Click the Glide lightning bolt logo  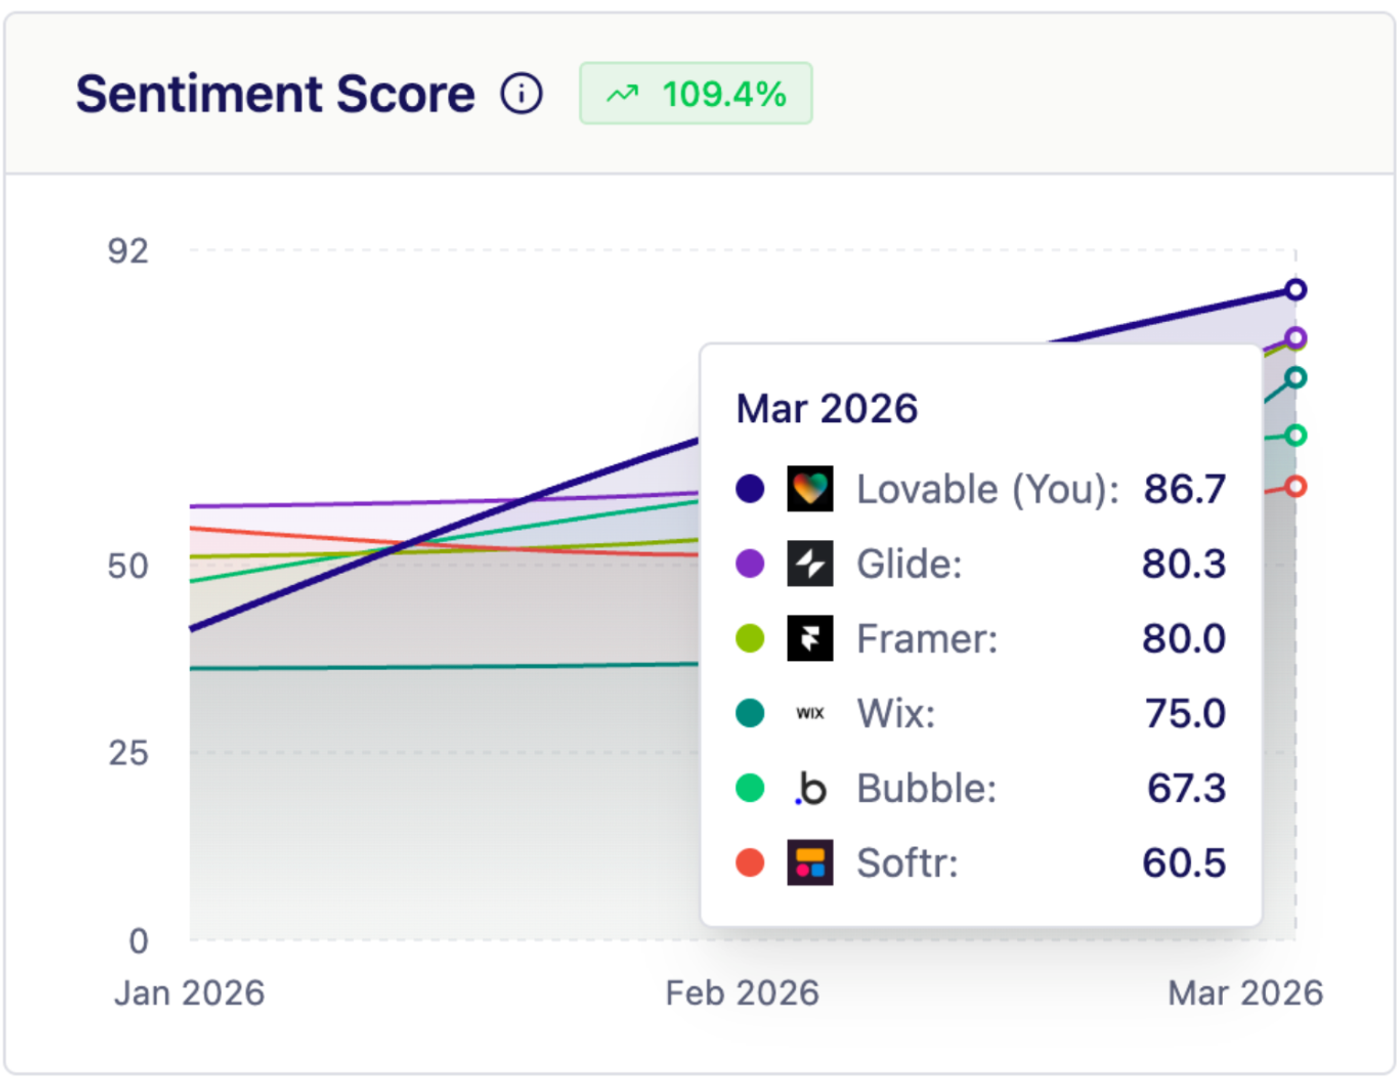click(810, 564)
